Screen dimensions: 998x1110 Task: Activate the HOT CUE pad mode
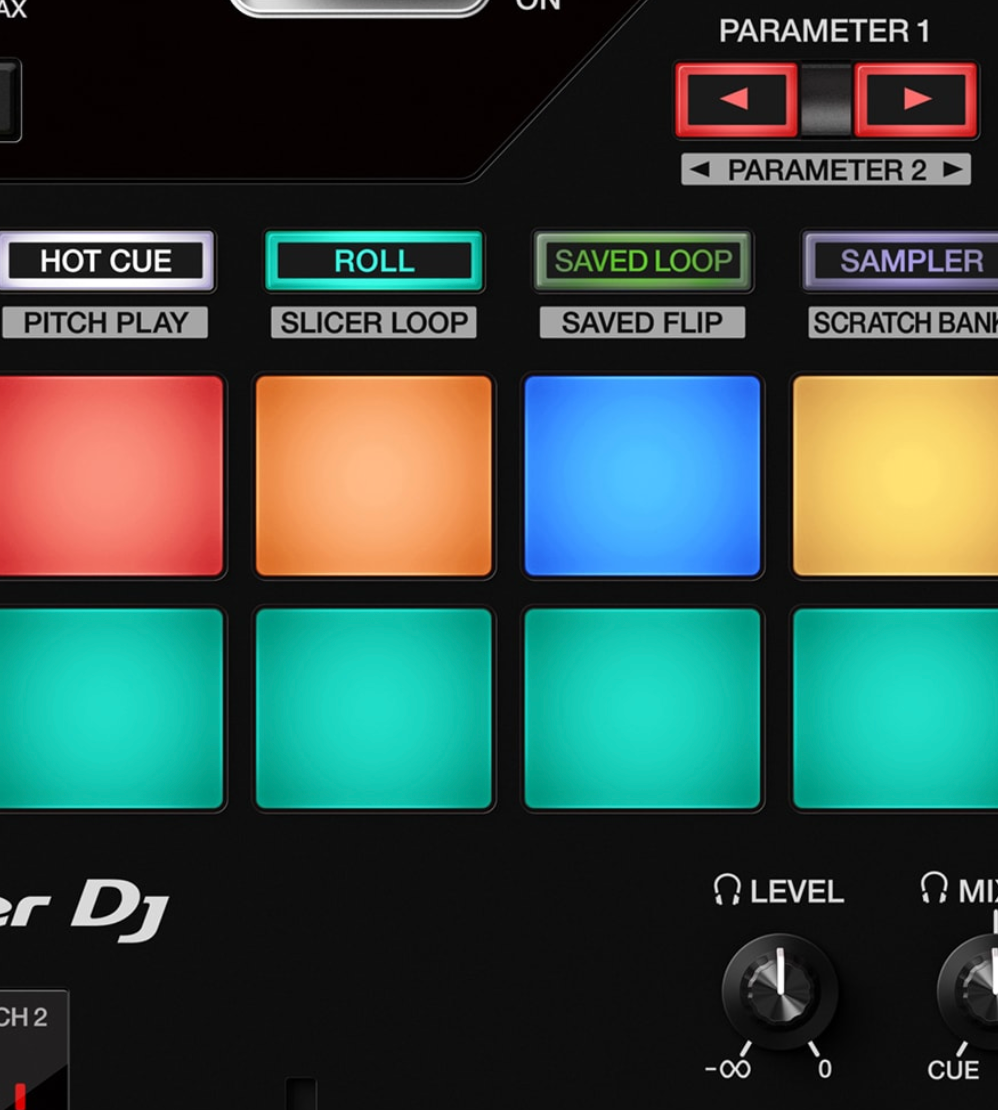[105, 261]
